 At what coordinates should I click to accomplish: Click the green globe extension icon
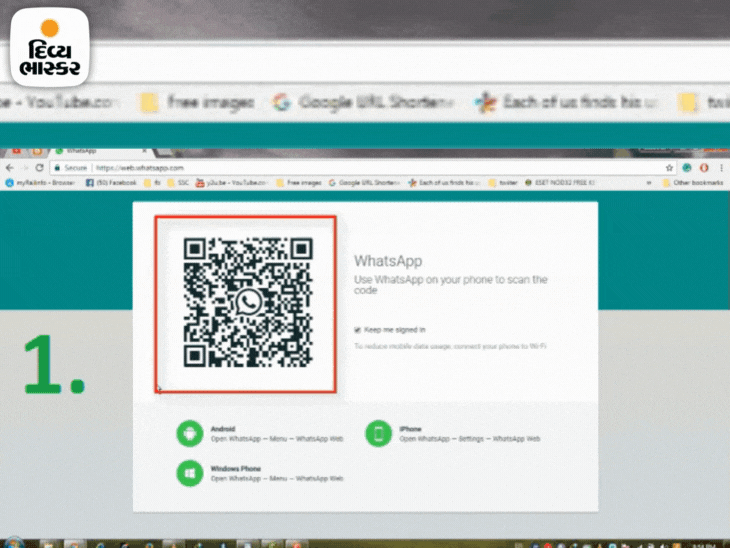687,168
